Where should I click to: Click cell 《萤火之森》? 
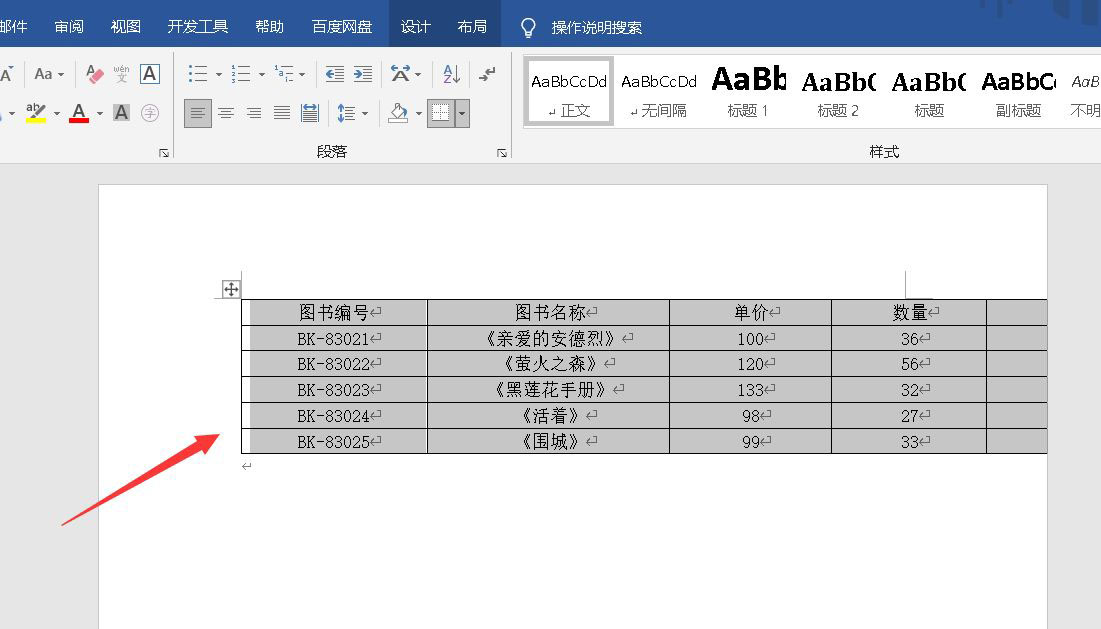pos(548,364)
